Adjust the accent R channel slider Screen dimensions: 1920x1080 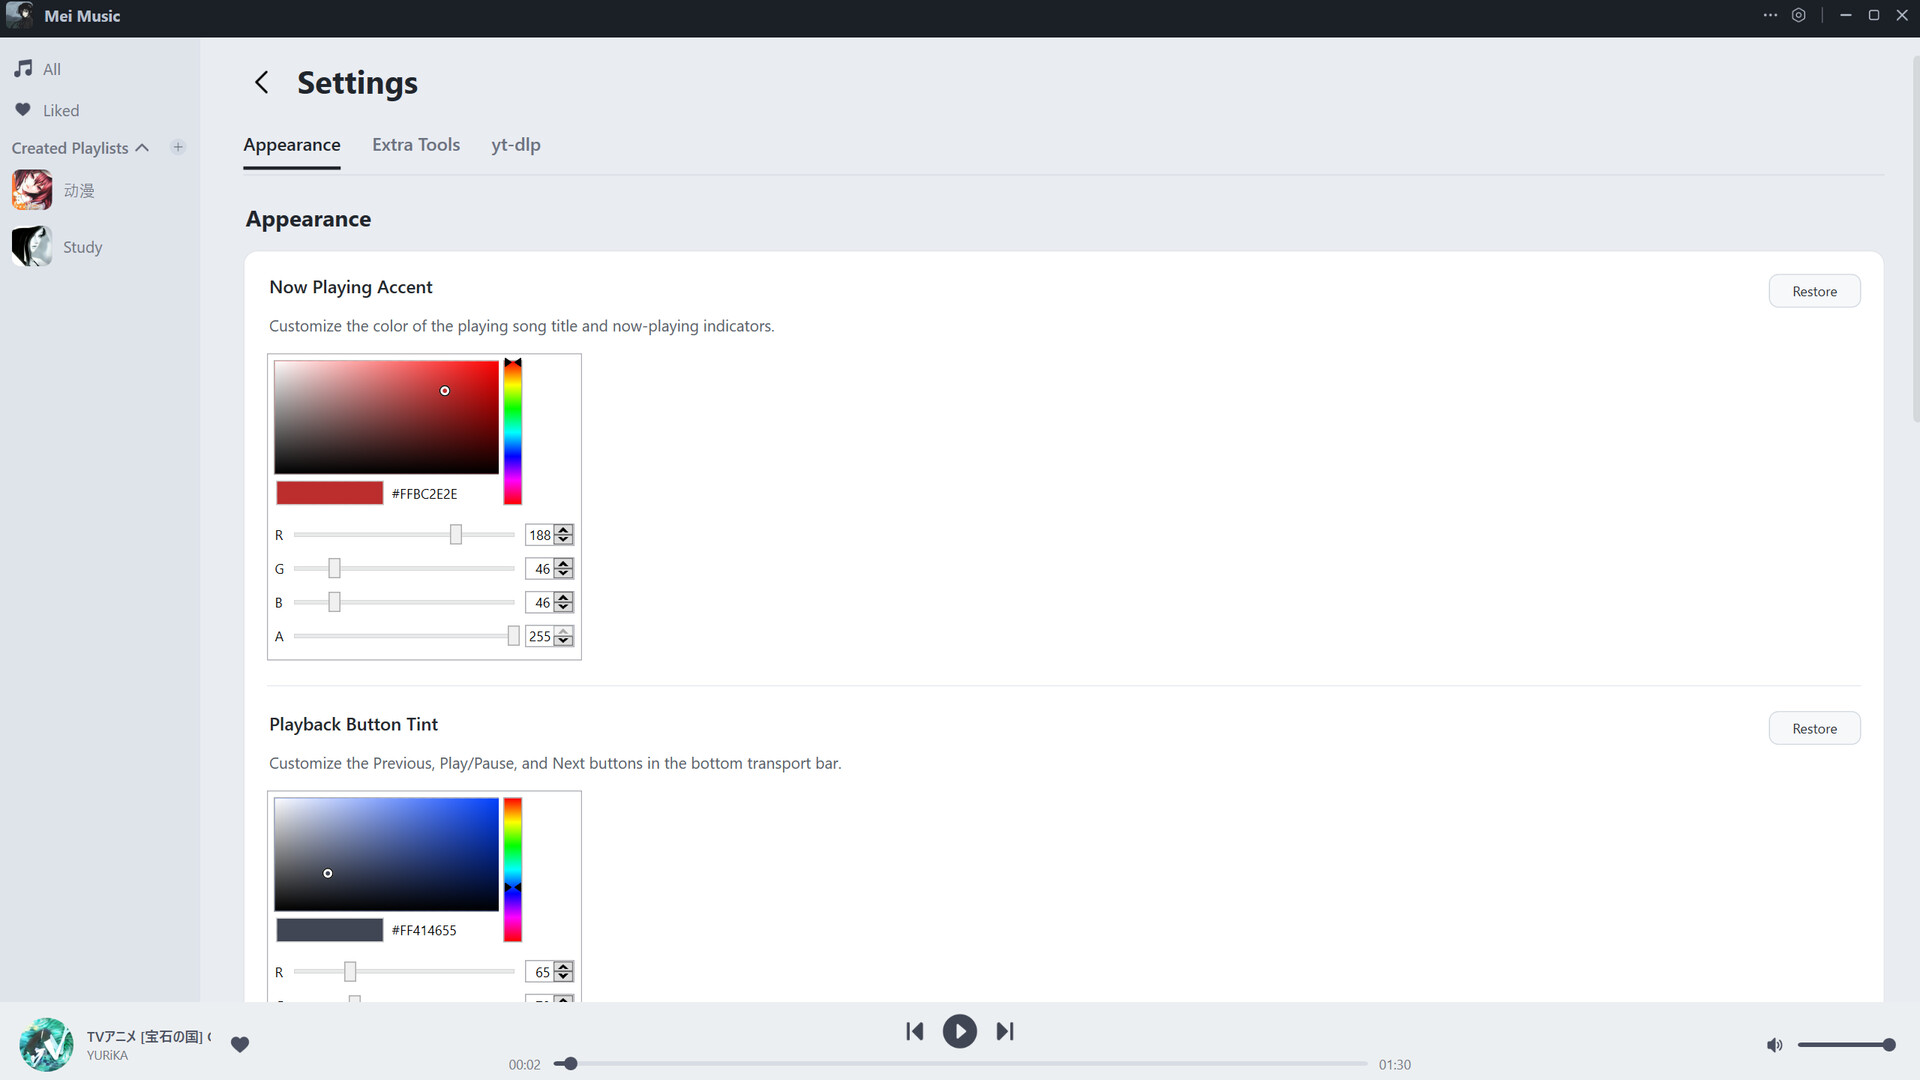pyautogui.click(x=404, y=535)
